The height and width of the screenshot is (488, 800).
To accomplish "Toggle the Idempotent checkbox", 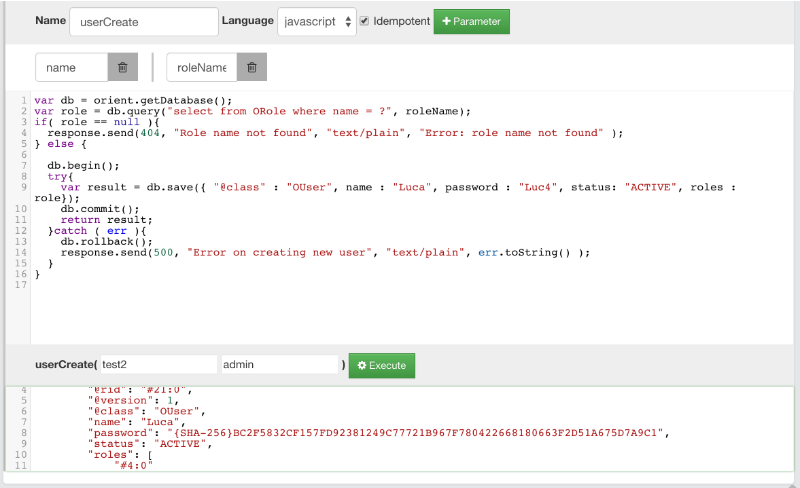I will point(364,21).
